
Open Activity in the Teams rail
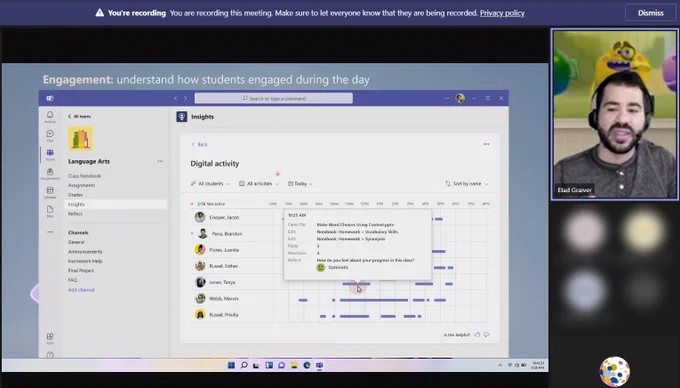[50, 117]
